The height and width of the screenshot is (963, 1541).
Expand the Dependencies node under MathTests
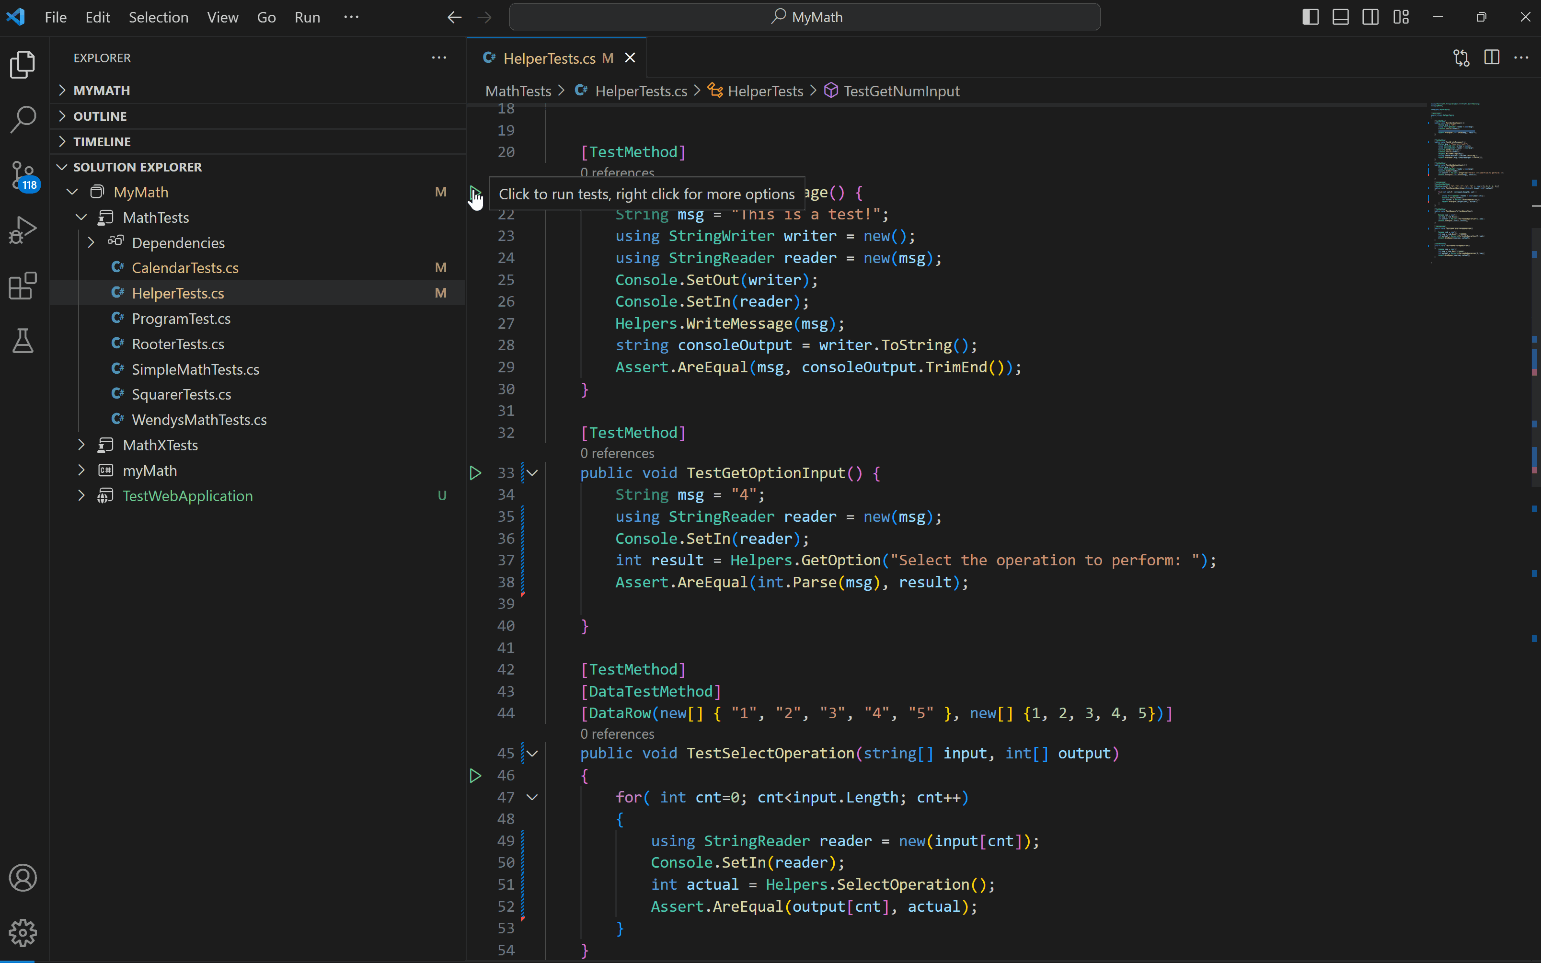tap(91, 242)
